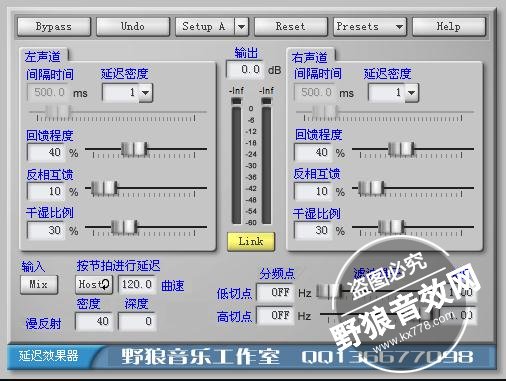Toggle the Mix input button
Image resolution: width=506 pixels, height=381 pixels.
pos(39,284)
